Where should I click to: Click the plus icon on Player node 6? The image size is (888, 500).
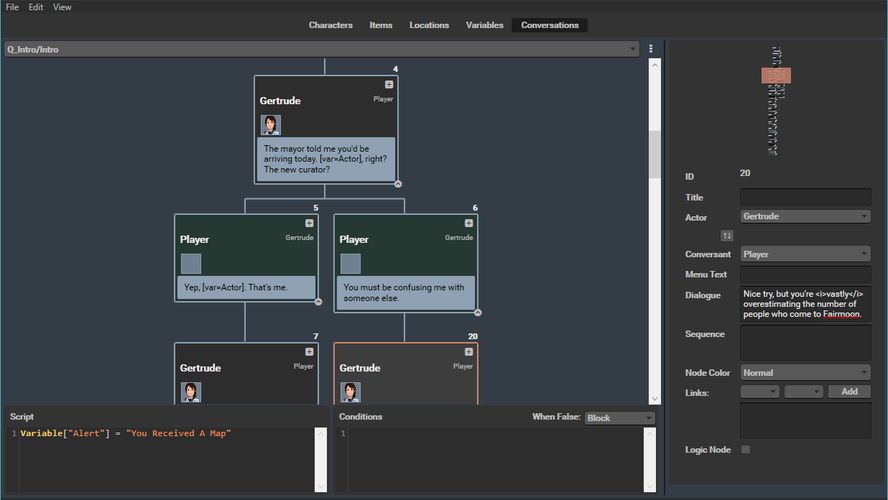coord(469,223)
